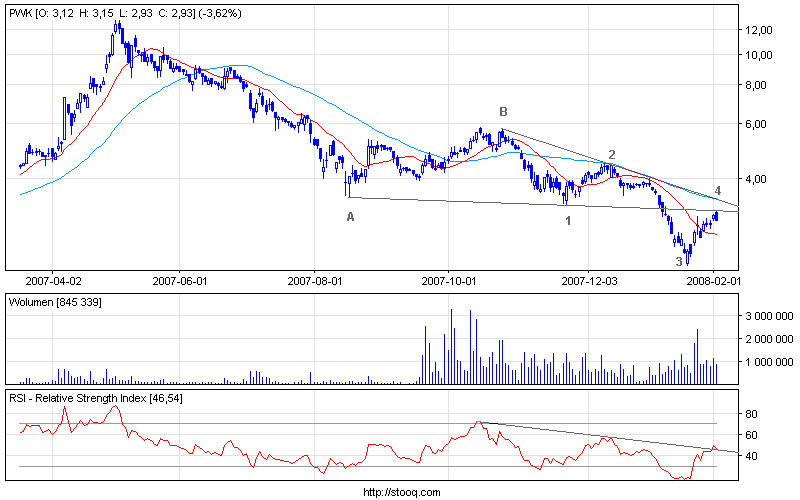Click the 2007-04-02 date axis label
This screenshot has width=800, height=500.
[x=52, y=281]
